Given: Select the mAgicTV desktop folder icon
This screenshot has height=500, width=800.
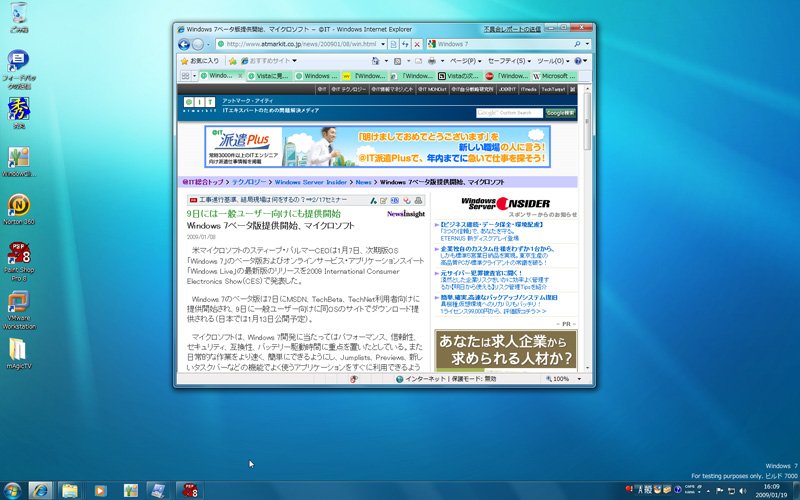Looking at the screenshot, I should [x=19, y=353].
